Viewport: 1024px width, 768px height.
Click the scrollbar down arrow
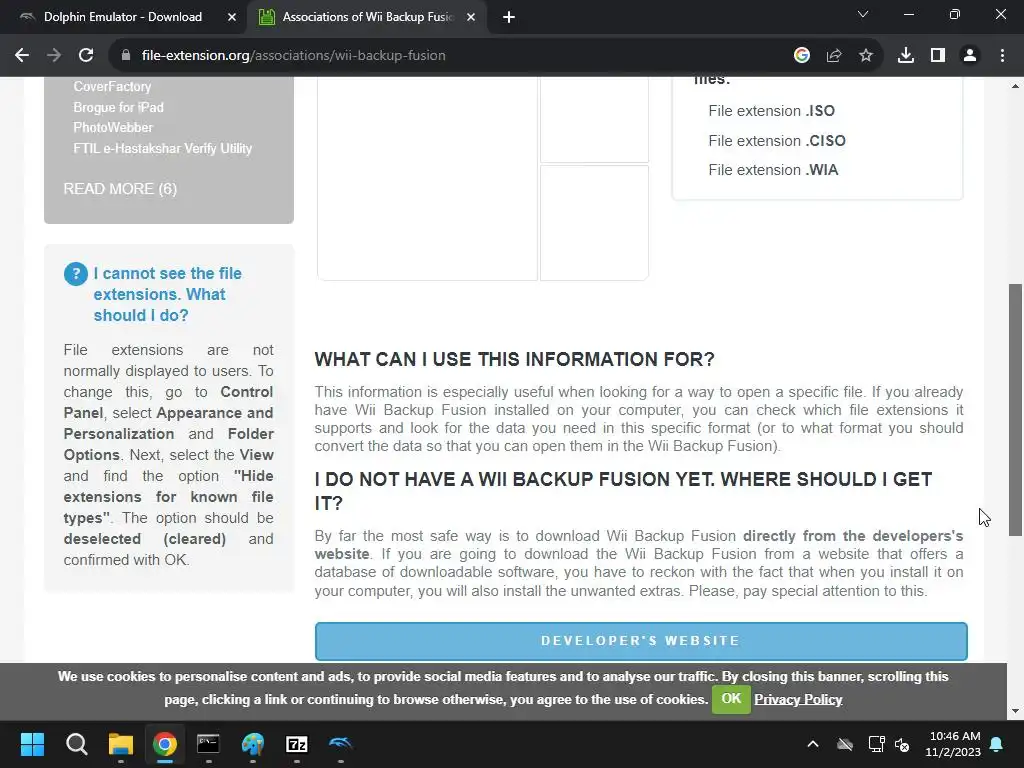[x=1016, y=711]
